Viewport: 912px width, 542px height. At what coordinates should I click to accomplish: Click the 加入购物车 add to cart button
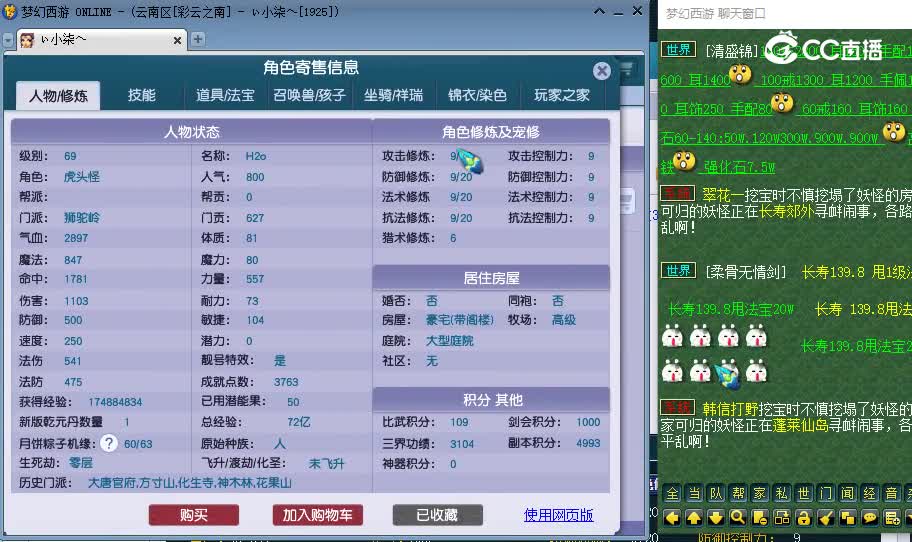318,515
